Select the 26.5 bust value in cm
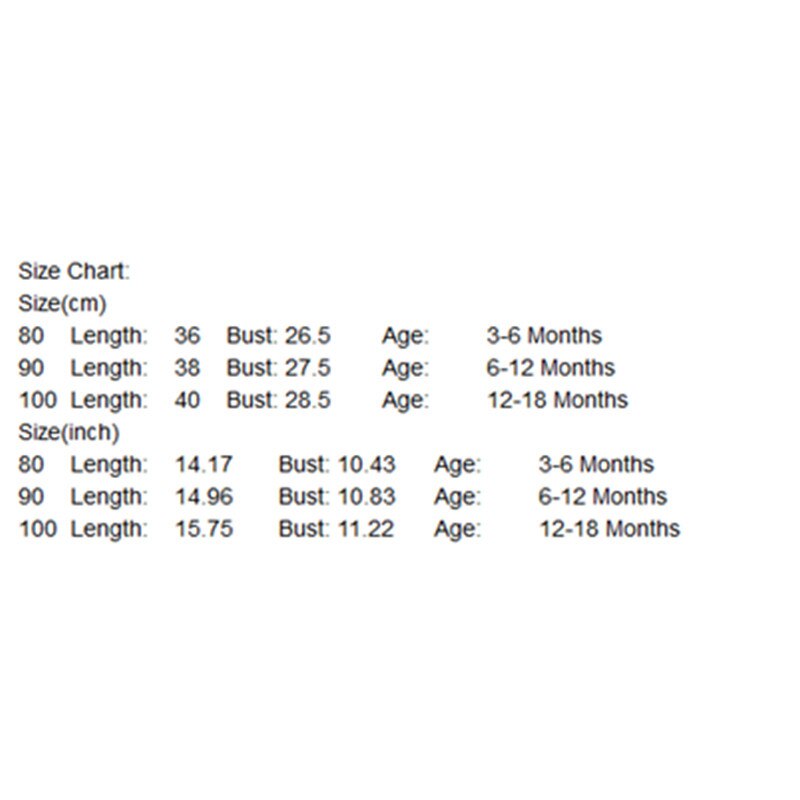The height and width of the screenshot is (800, 800). coord(308,336)
